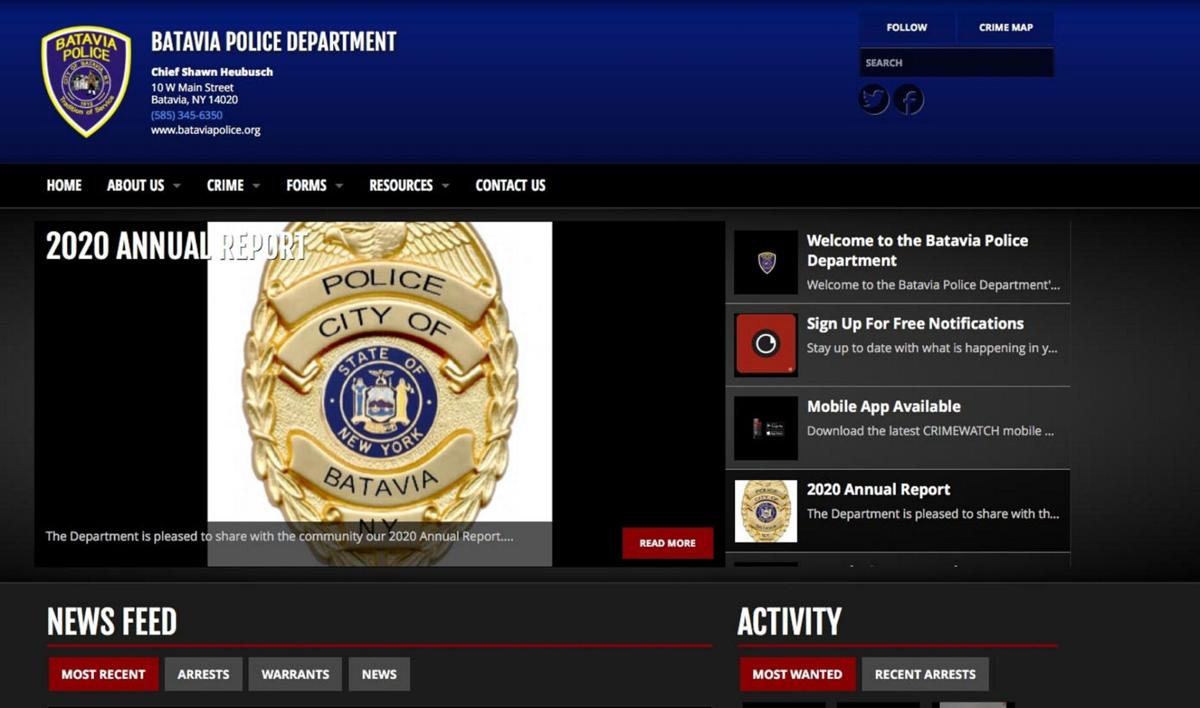Open the Contact Us page

coord(510,185)
